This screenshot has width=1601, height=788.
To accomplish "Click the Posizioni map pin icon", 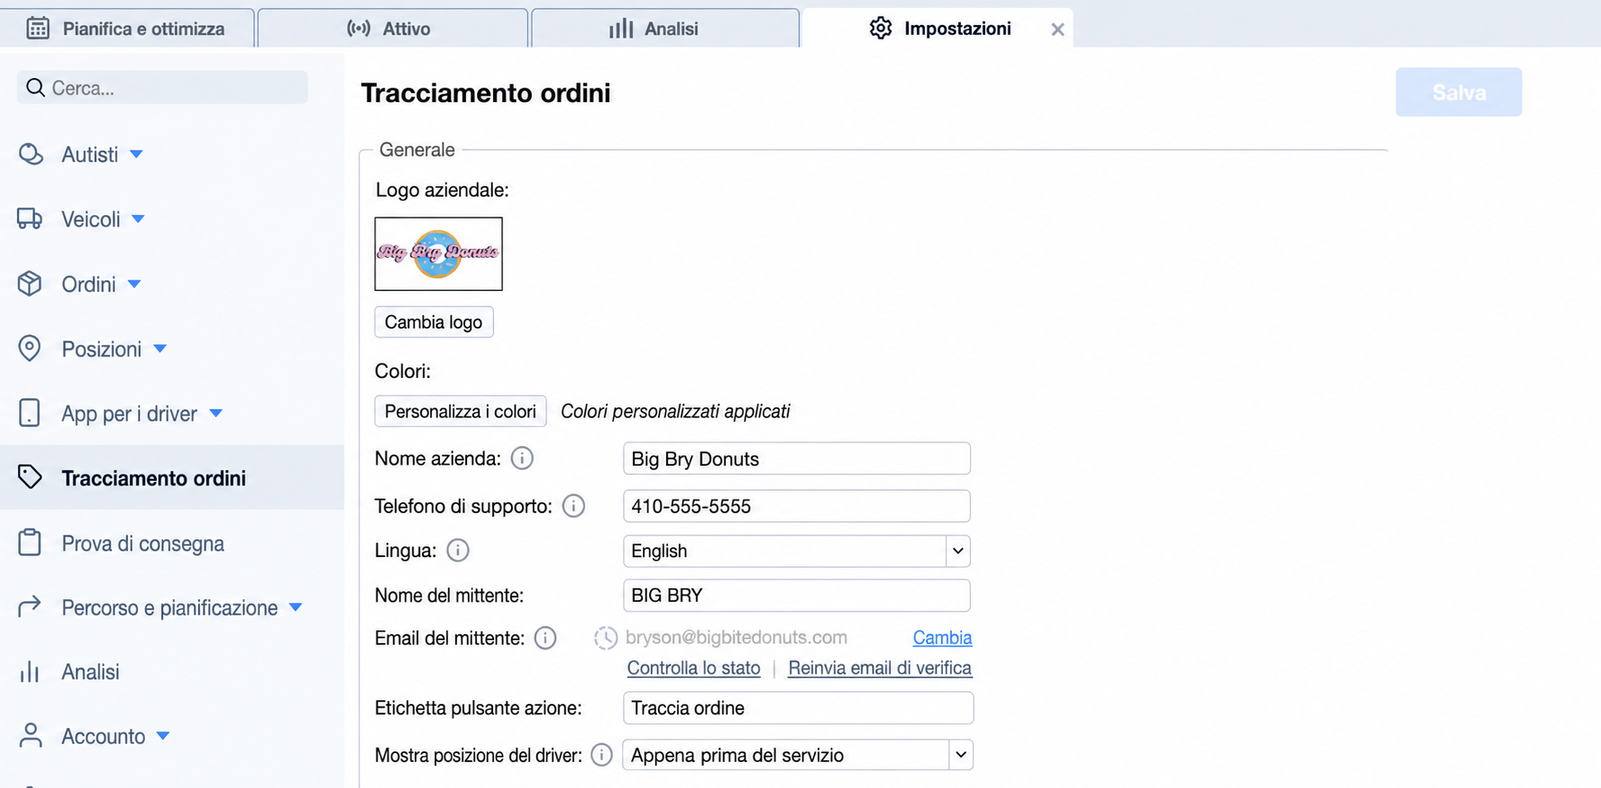I will (30, 348).
